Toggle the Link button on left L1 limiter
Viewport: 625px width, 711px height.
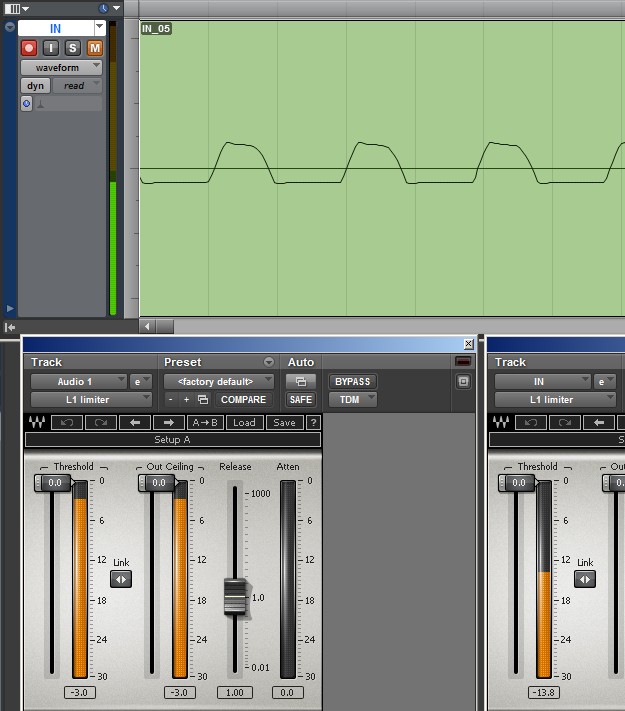(120, 579)
